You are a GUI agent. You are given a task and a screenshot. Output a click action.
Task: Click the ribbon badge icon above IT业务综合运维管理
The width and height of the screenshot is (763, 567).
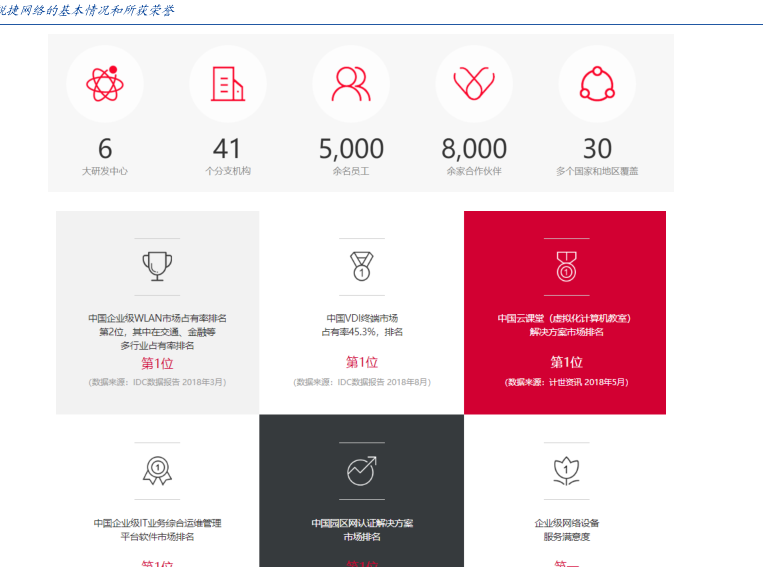tap(157, 470)
